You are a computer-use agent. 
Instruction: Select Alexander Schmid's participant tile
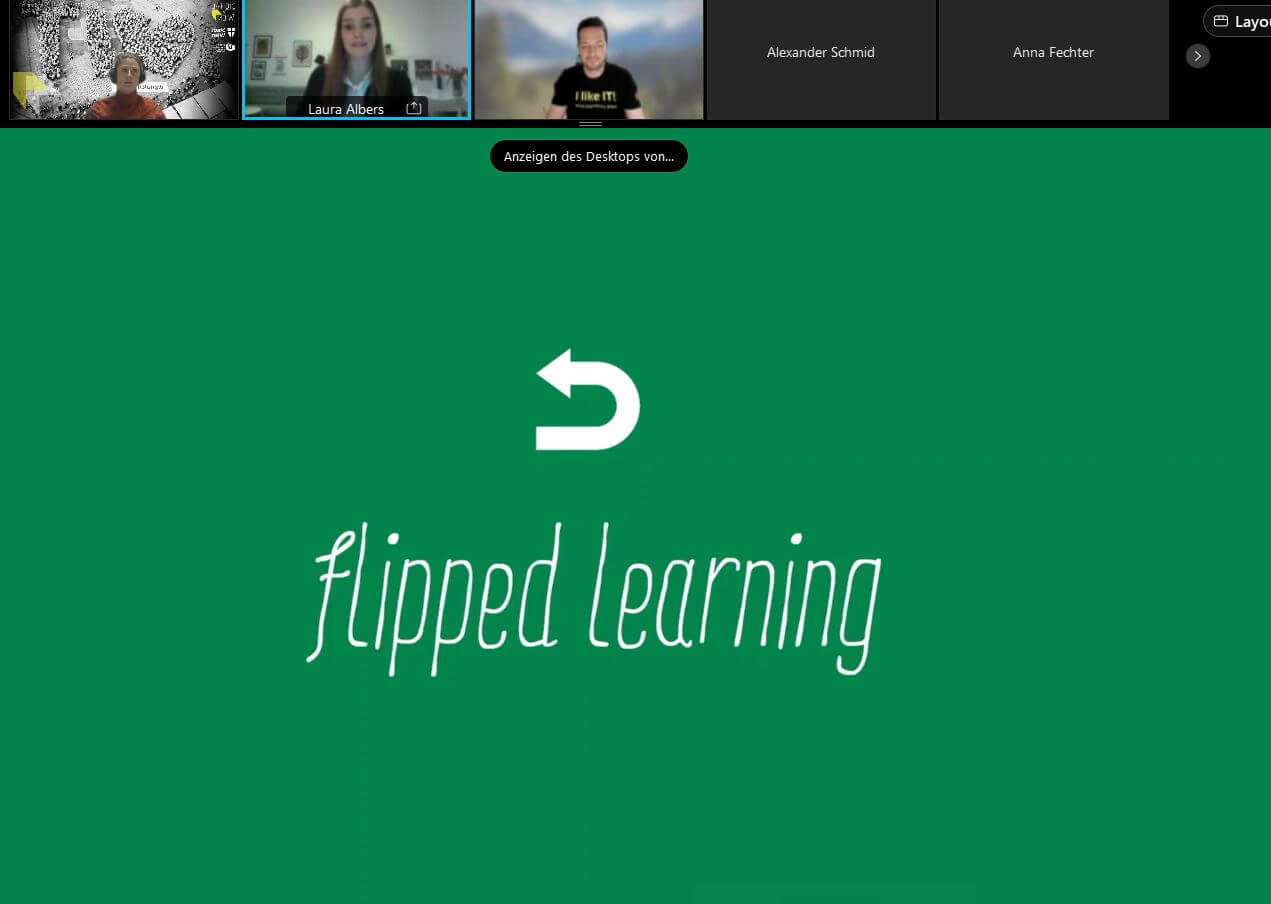tap(820, 60)
